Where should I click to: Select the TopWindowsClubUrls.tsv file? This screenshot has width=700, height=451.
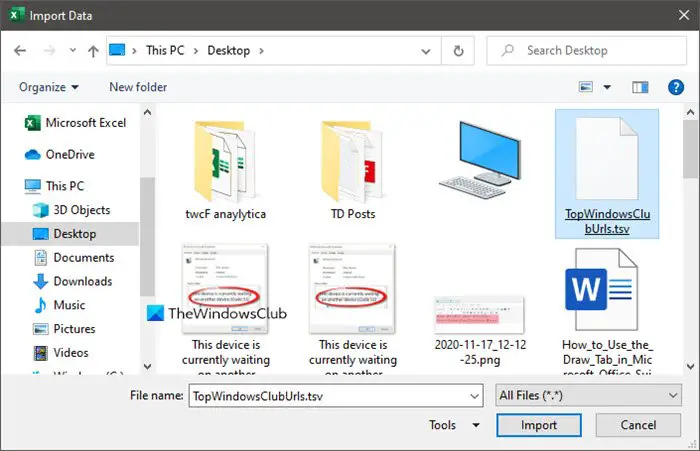pos(607,174)
